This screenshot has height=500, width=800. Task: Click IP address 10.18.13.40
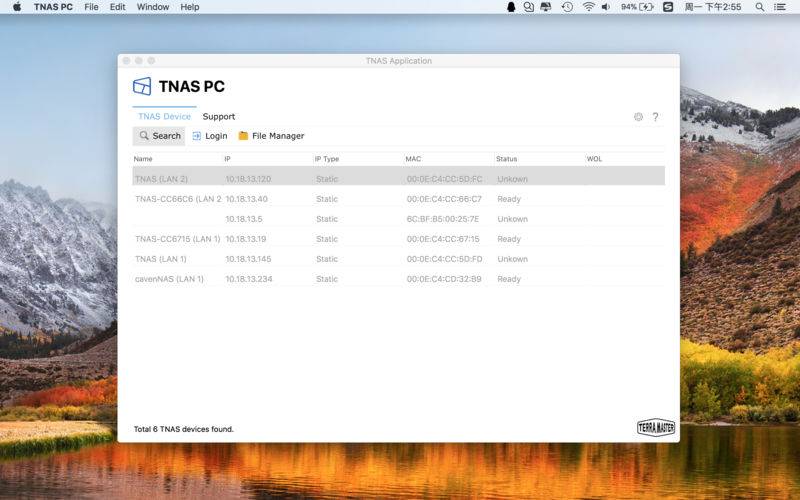click(246, 199)
